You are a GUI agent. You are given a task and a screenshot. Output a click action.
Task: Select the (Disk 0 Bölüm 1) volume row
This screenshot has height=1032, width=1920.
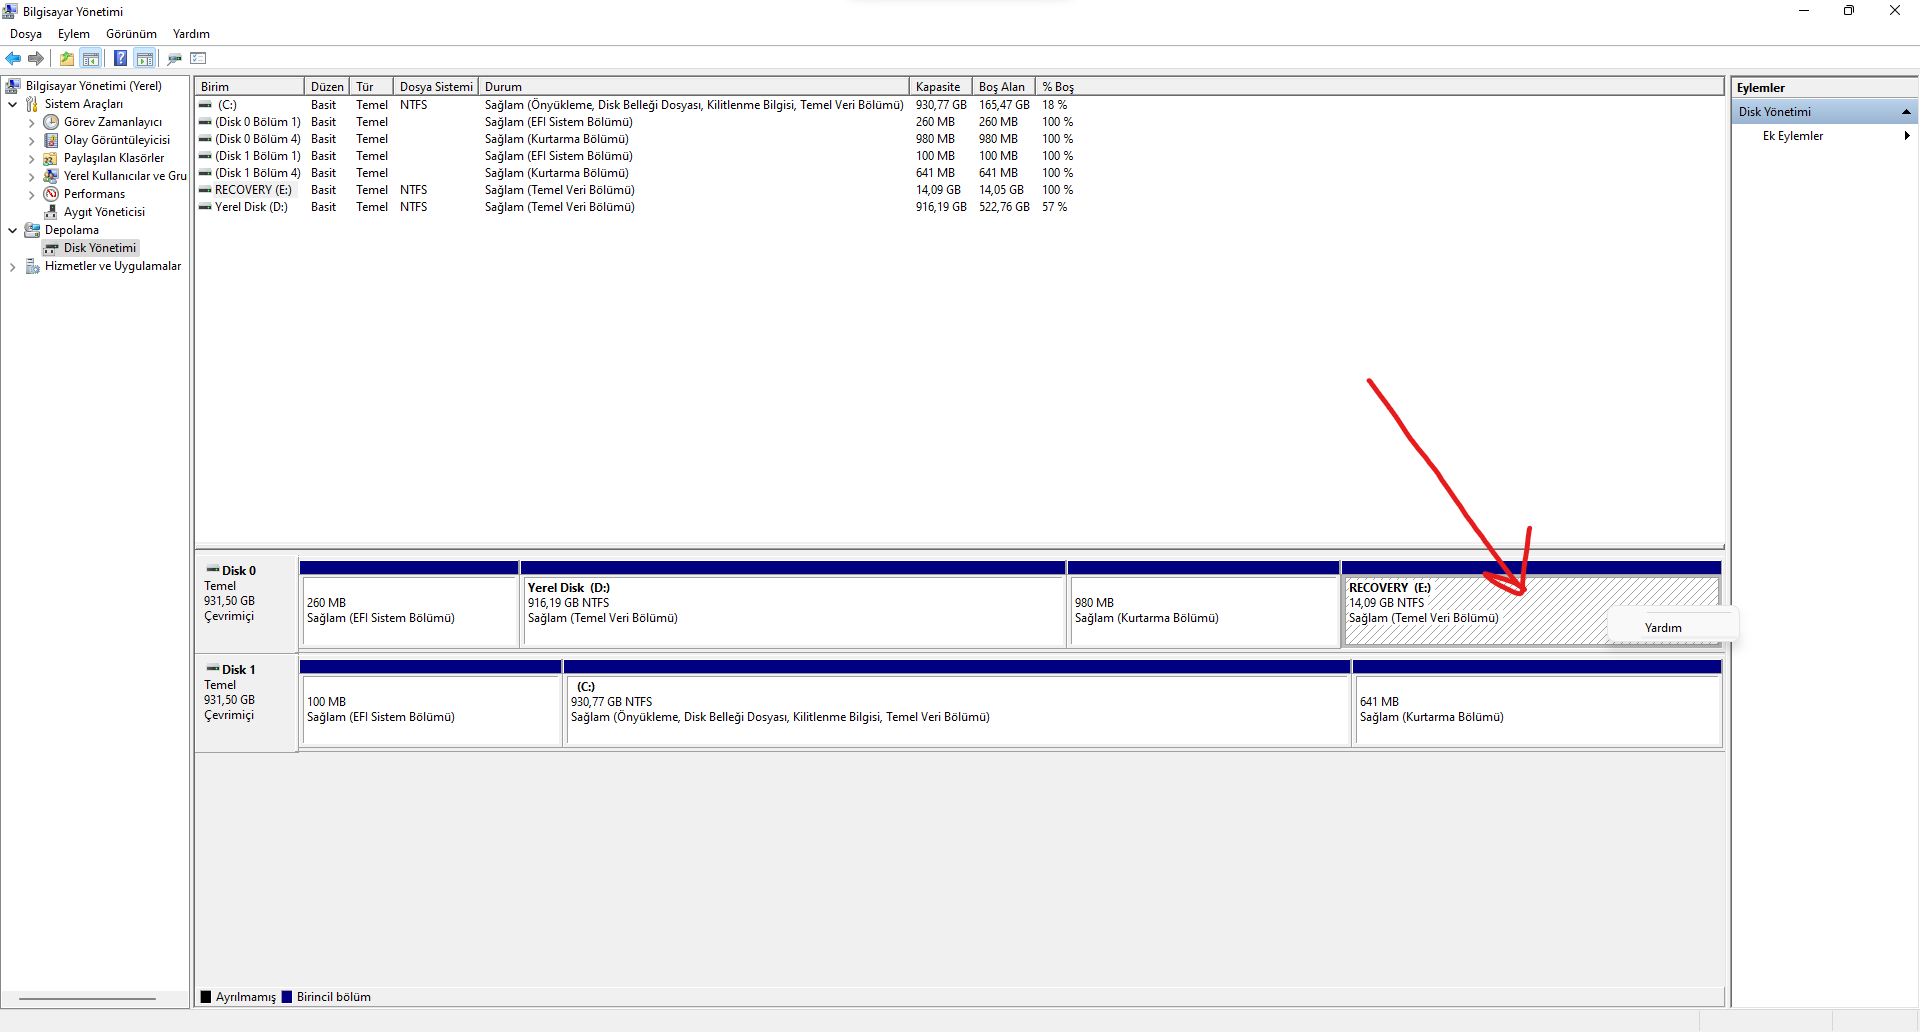coord(636,122)
